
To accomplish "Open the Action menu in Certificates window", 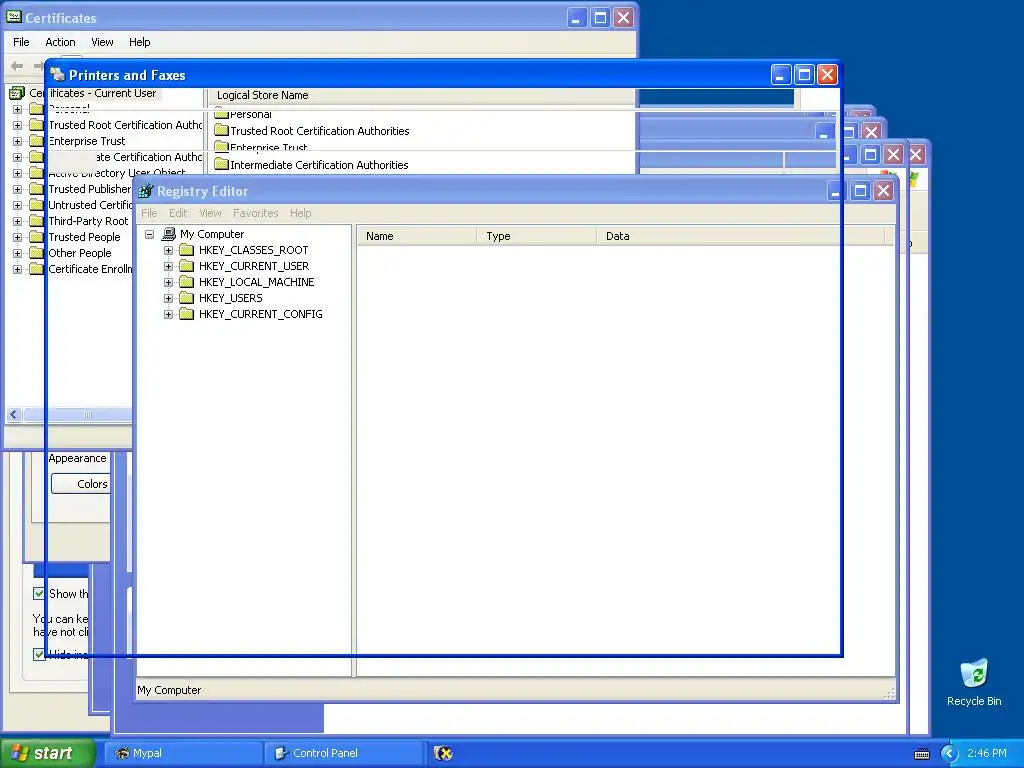I will pyautogui.click(x=60, y=42).
